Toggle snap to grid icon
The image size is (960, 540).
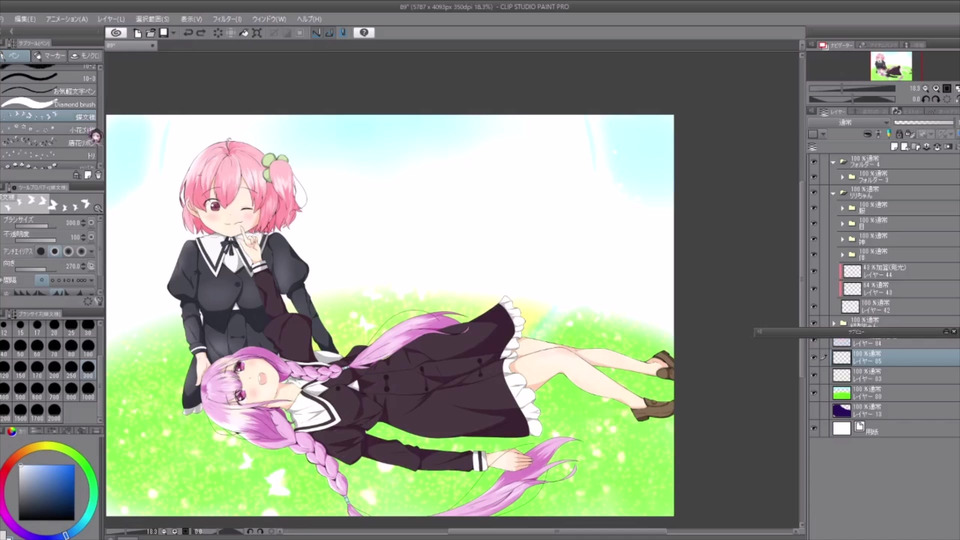(343, 33)
